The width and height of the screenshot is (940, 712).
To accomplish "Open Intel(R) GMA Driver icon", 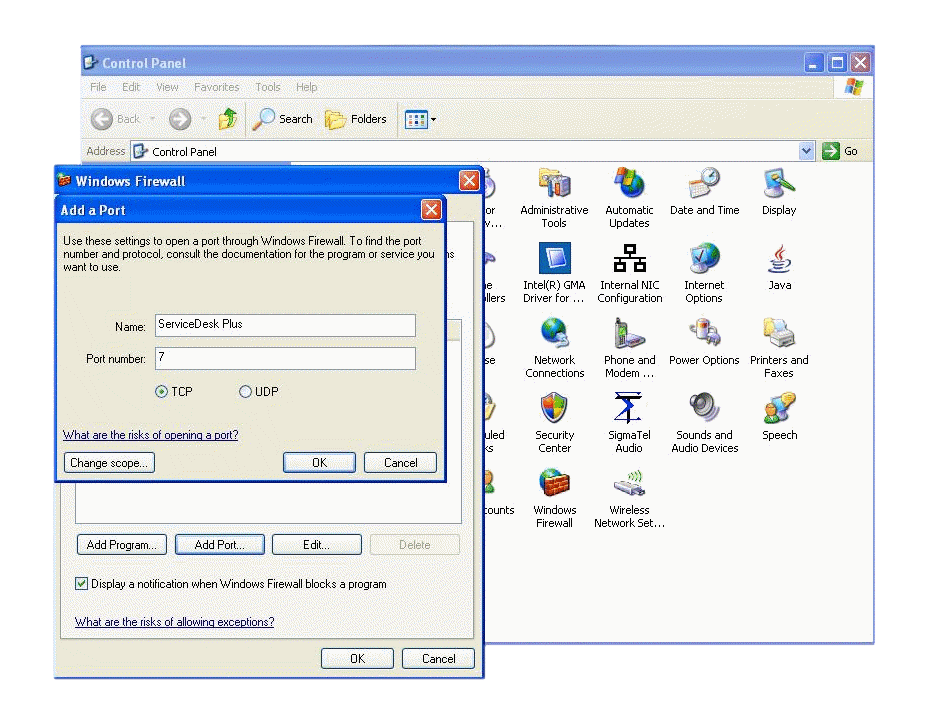I will tap(554, 273).
